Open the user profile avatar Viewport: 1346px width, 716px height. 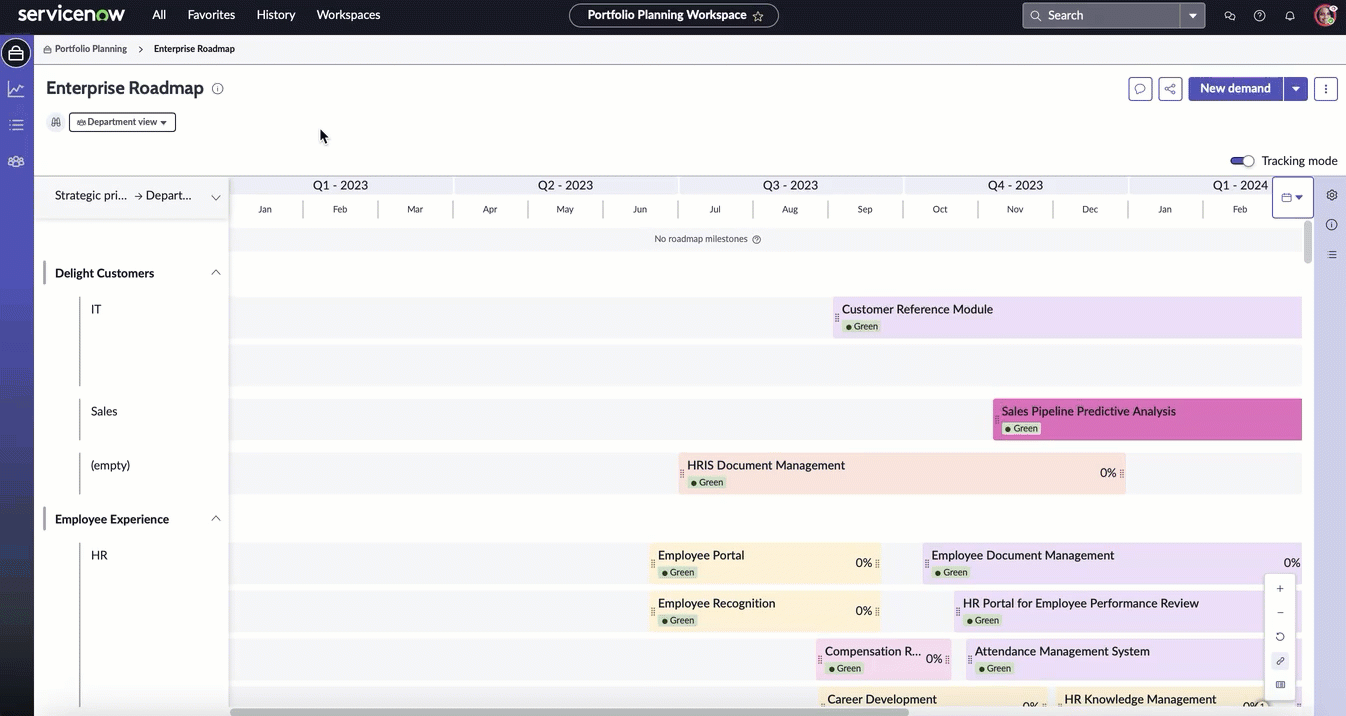[1325, 15]
